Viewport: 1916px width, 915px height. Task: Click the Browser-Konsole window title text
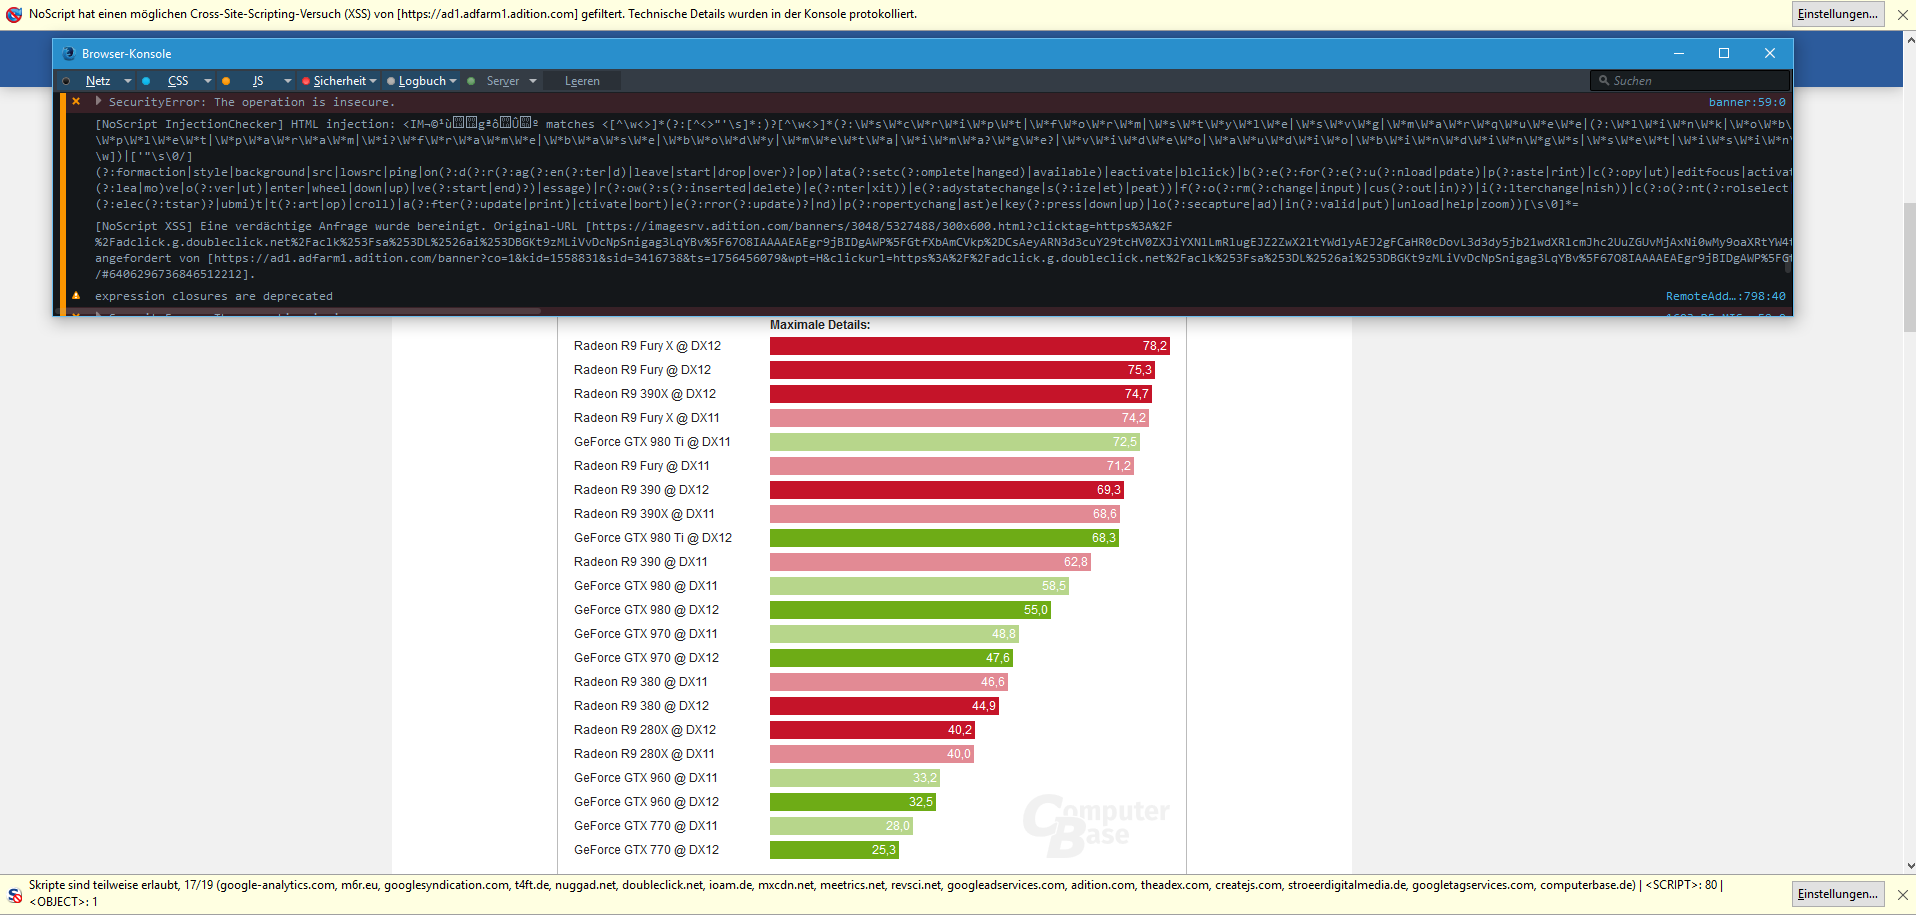(127, 54)
